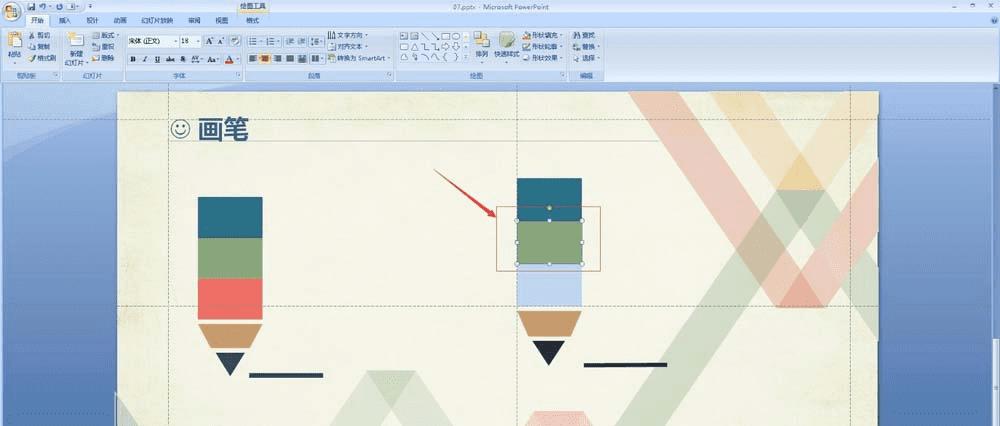Clear all text formatting
1000x426 pixels.
[235, 41]
